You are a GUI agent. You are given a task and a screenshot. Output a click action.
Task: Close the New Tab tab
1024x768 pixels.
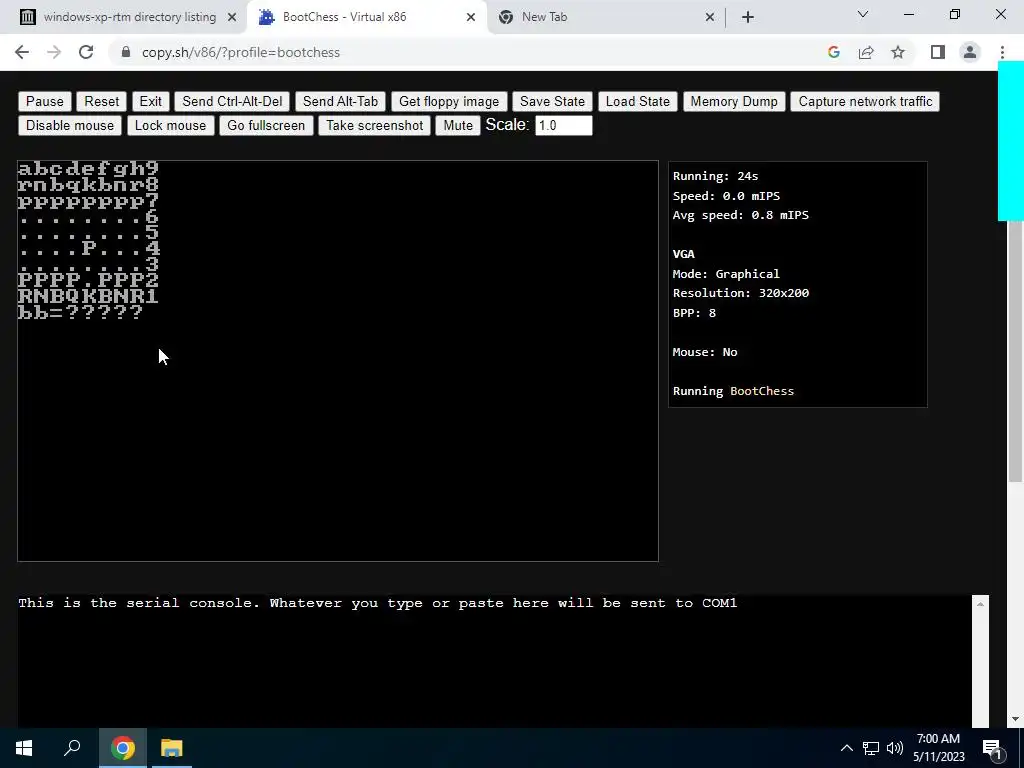[710, 18]
